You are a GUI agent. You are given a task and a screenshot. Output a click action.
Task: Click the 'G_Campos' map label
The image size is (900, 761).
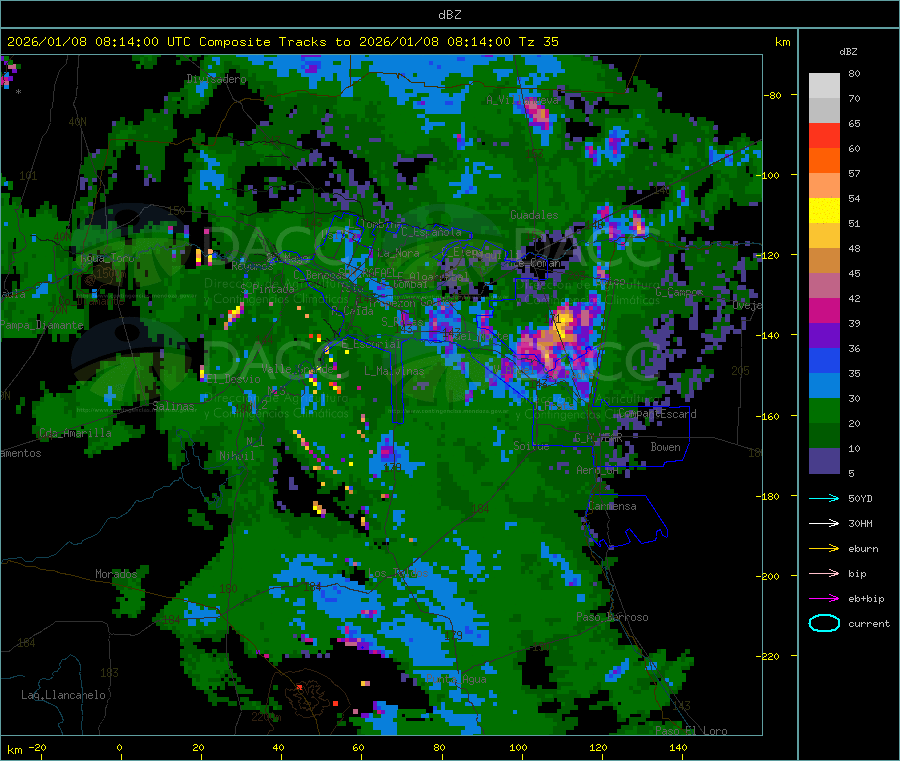(679, 292)
